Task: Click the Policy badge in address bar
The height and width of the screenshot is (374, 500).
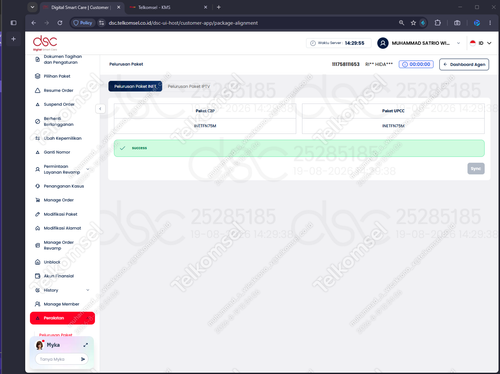Action: tap(83, 23)
